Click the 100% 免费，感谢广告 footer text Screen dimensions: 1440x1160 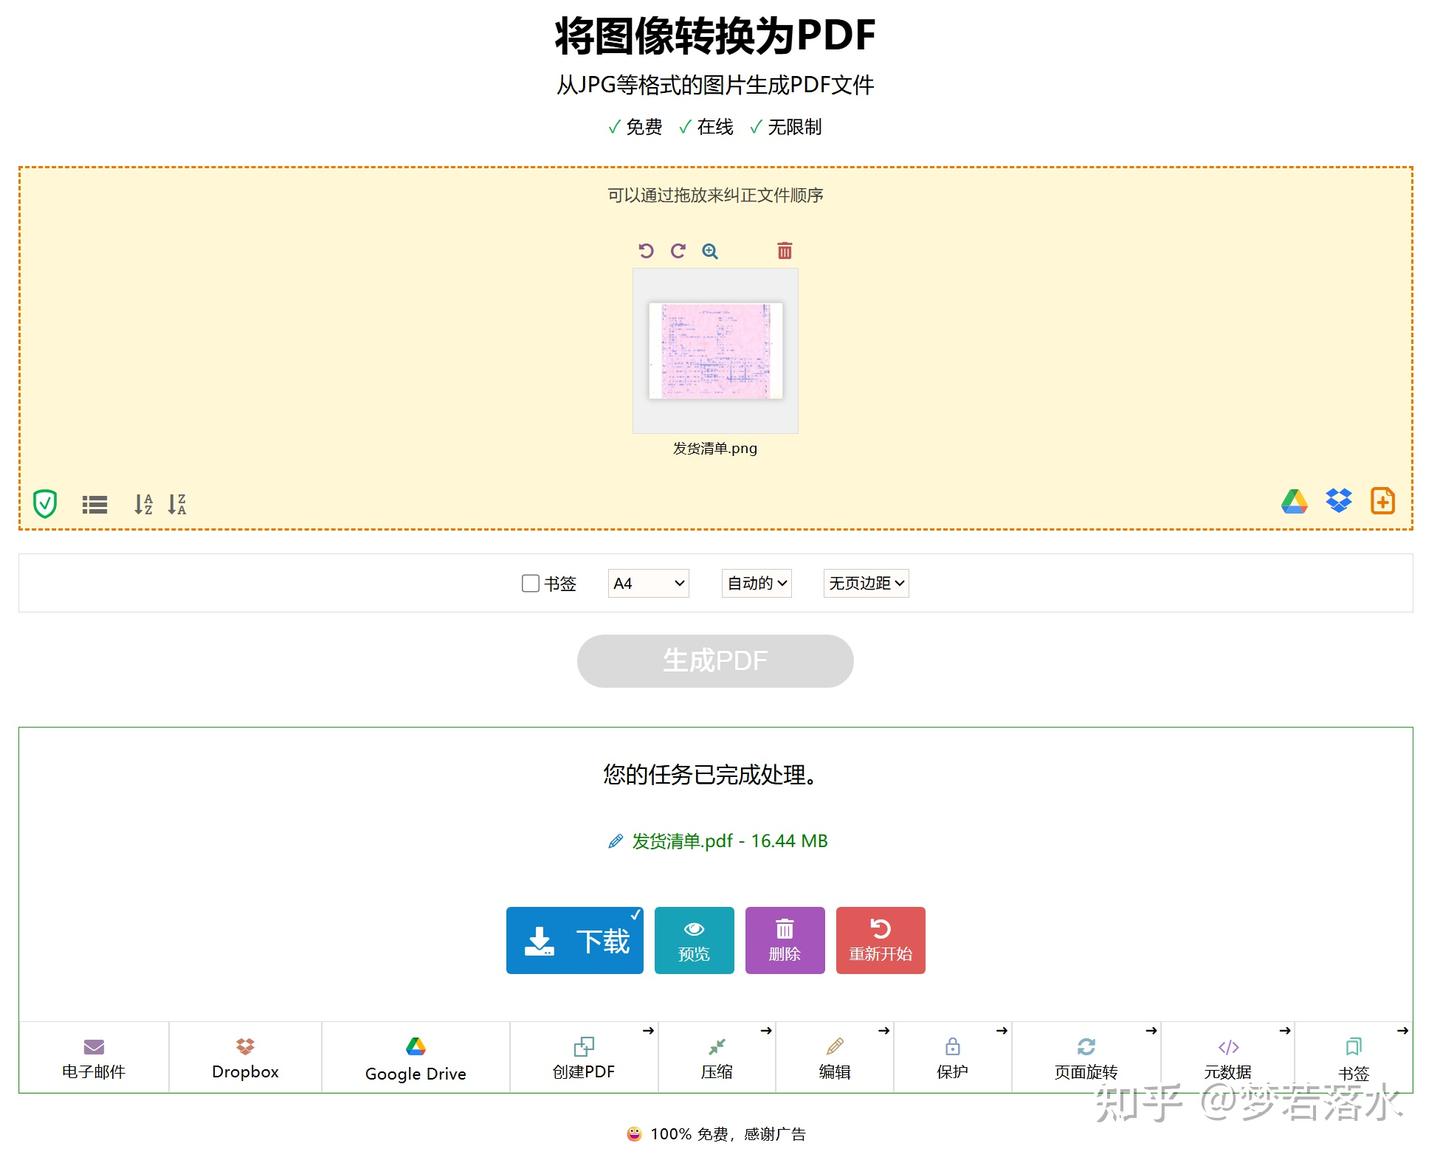tap(728, 1134)
